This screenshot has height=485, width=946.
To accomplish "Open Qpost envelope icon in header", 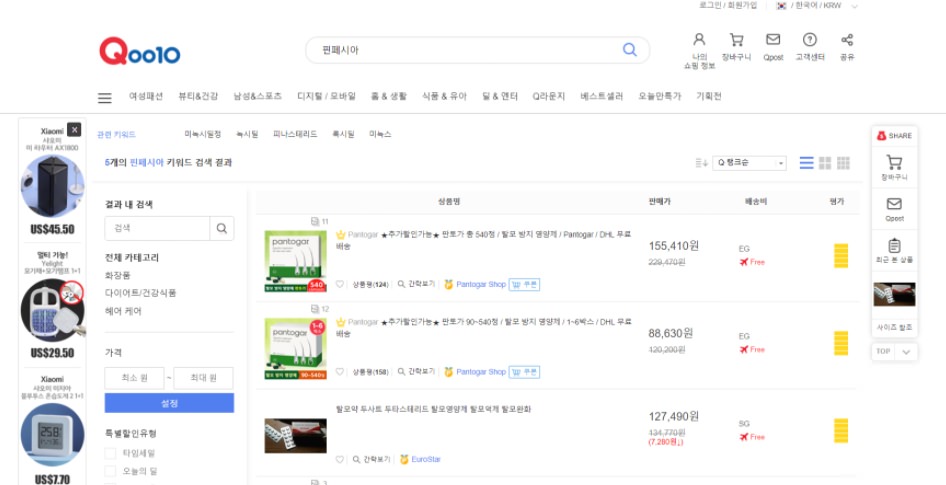I will click(x=773, y=39).
